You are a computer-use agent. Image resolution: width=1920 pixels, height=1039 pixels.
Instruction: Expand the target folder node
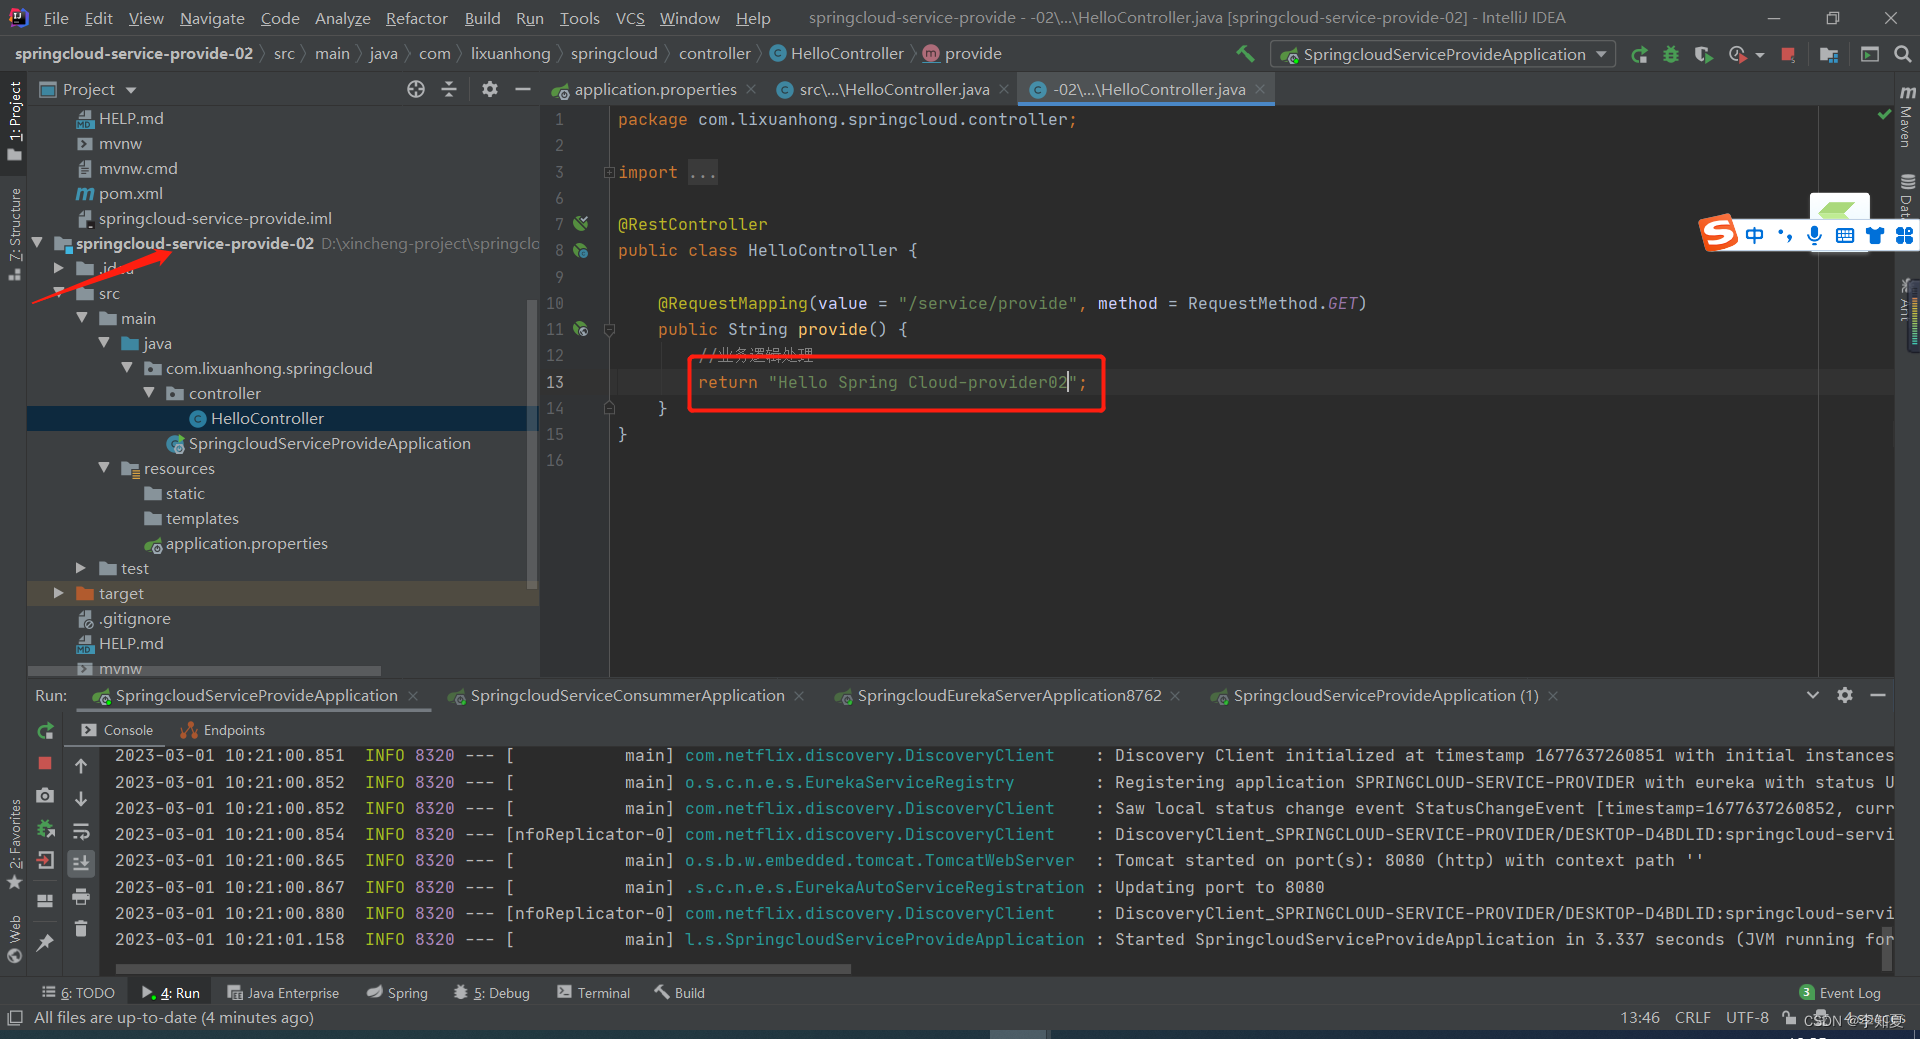click(x=58, y=593)
